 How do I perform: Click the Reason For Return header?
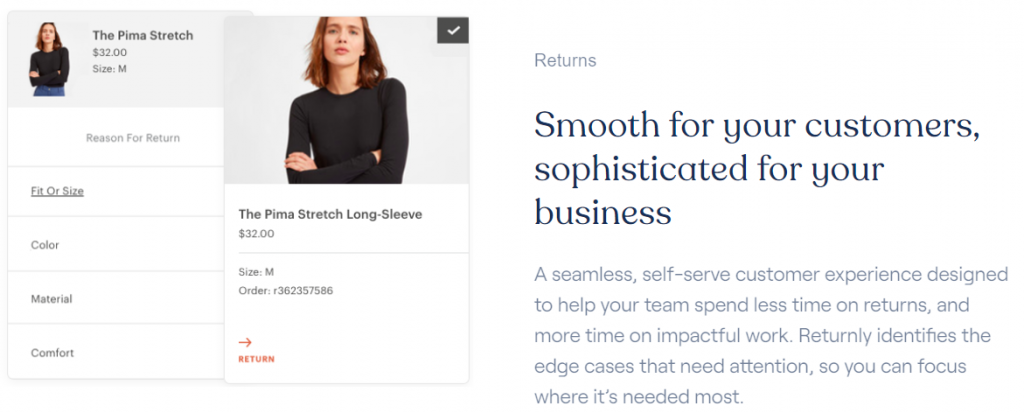133,138
